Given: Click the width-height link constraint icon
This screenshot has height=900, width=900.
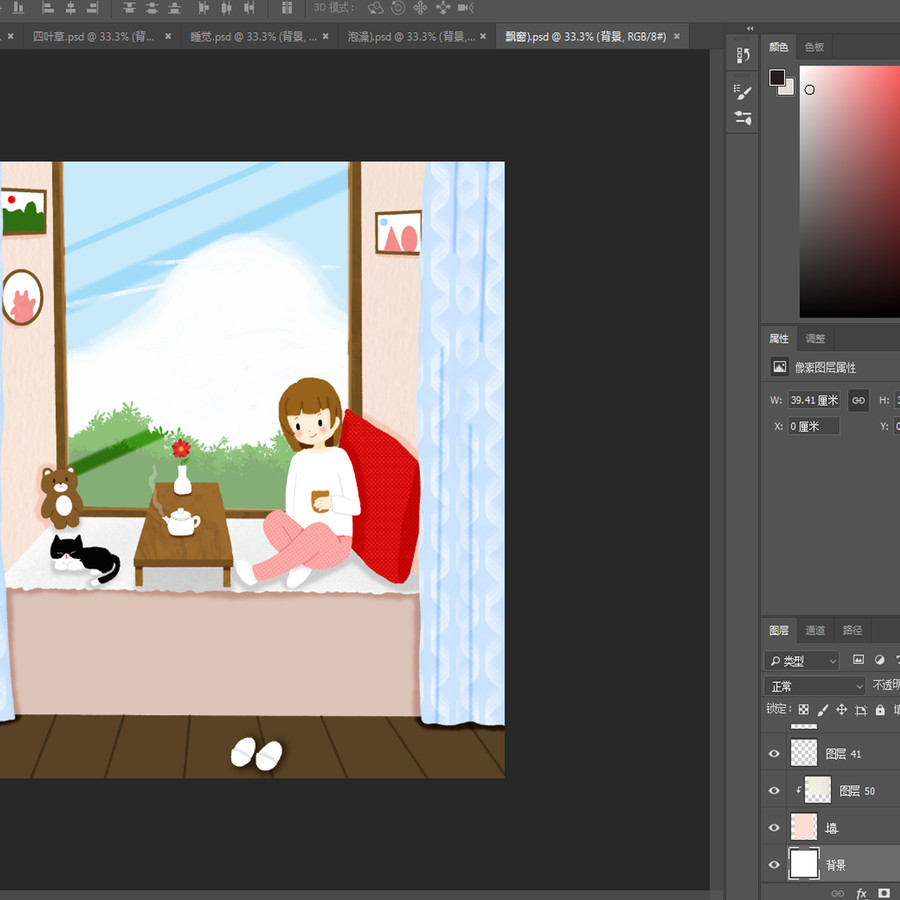Looking at the screenshot, I should pyautogui.click(x=858, y=400).
